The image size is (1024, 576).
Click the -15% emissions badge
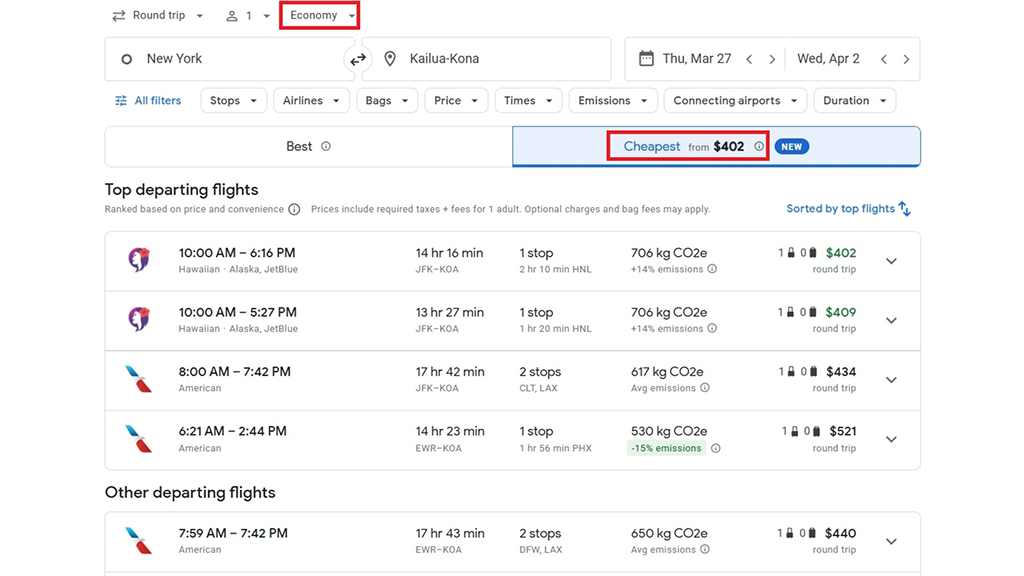[x=666, y=448]
